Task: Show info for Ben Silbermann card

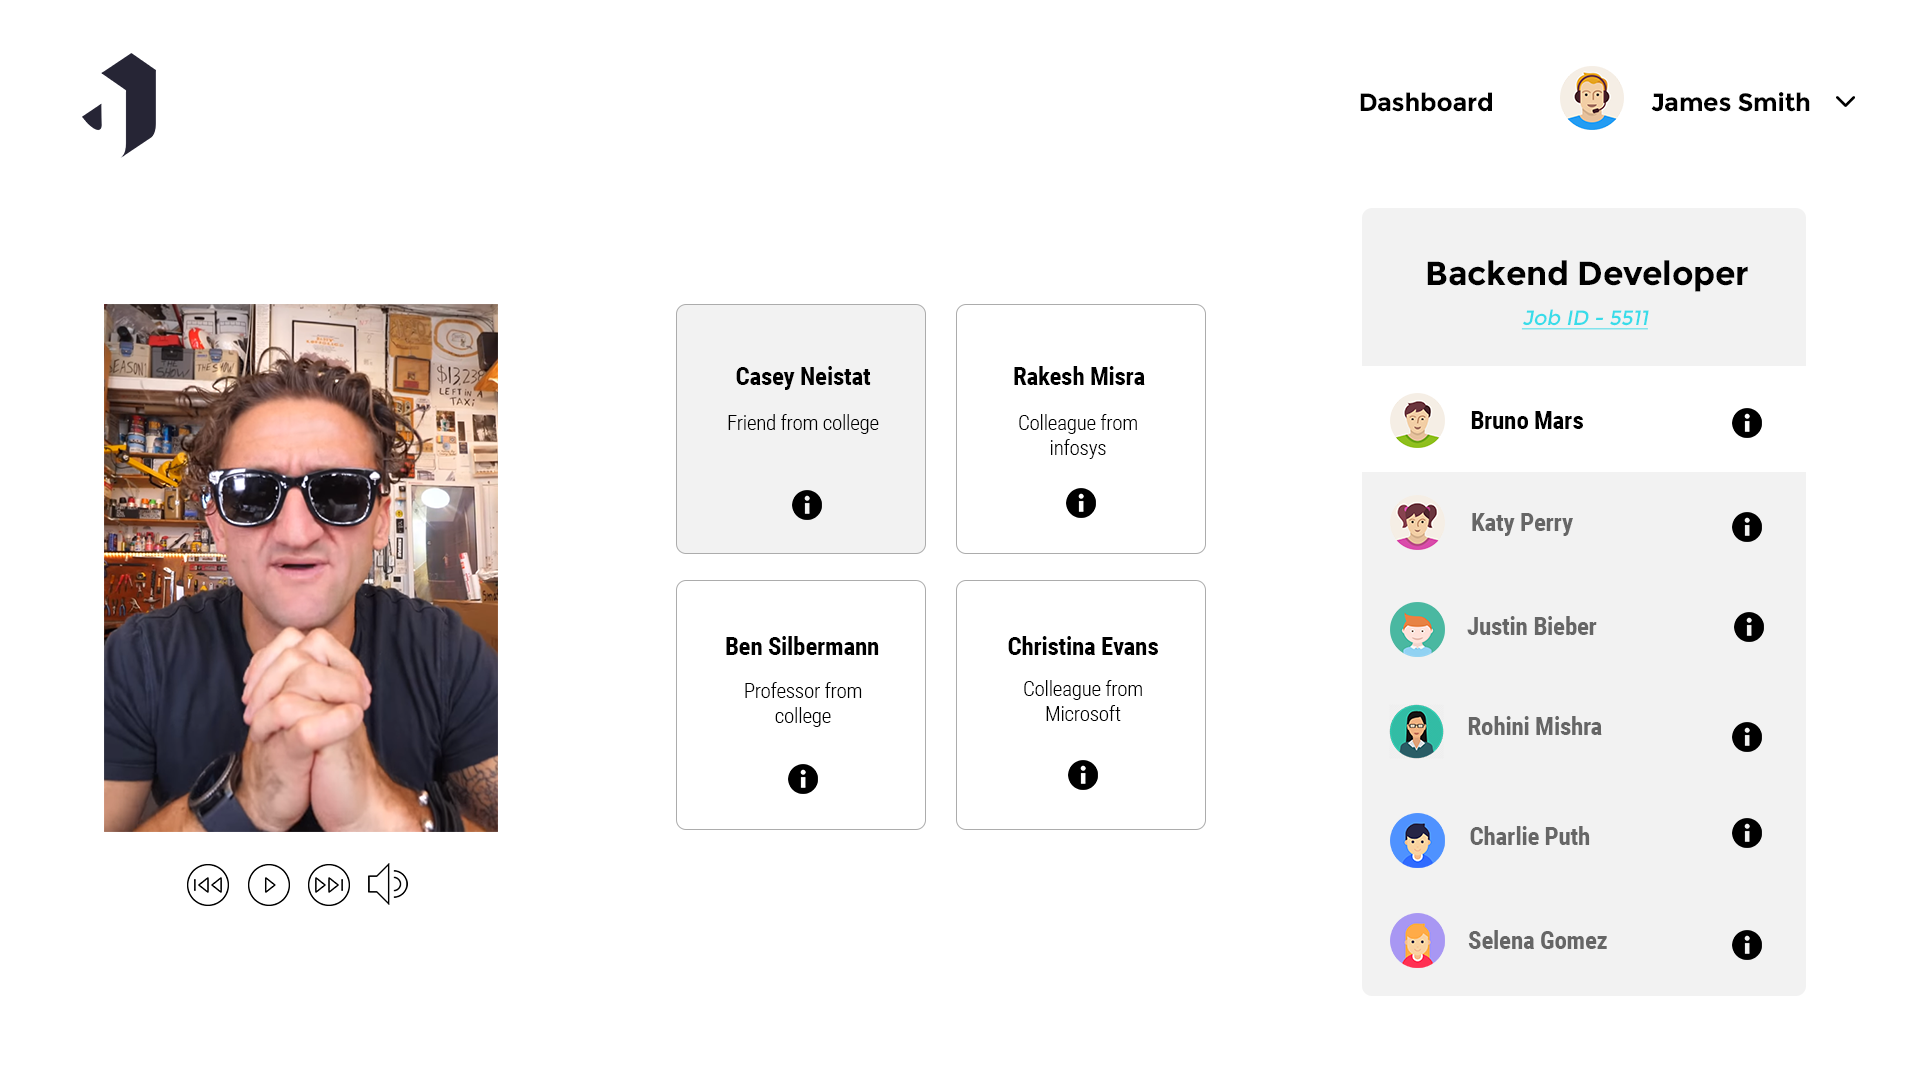Action: [x=803, y=779]
